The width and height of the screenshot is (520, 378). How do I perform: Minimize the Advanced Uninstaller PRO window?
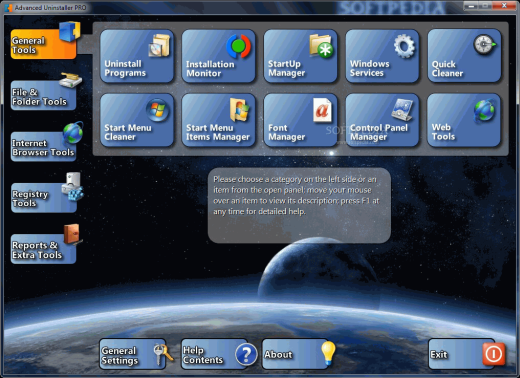point(471,6)
